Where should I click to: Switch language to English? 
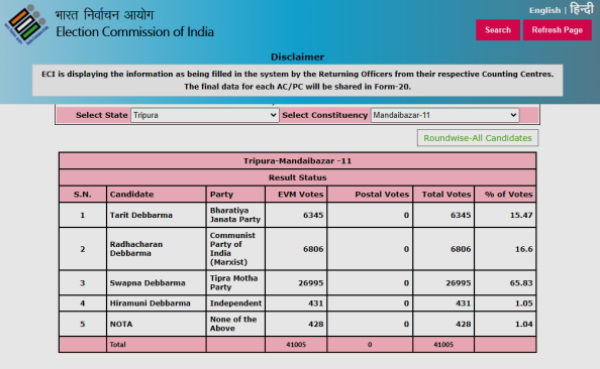(x=544, y=10)
